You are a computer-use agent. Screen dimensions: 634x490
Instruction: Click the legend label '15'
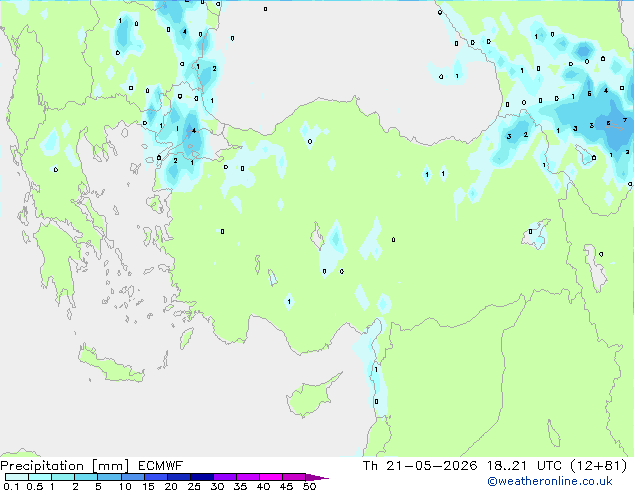(148, 486)
